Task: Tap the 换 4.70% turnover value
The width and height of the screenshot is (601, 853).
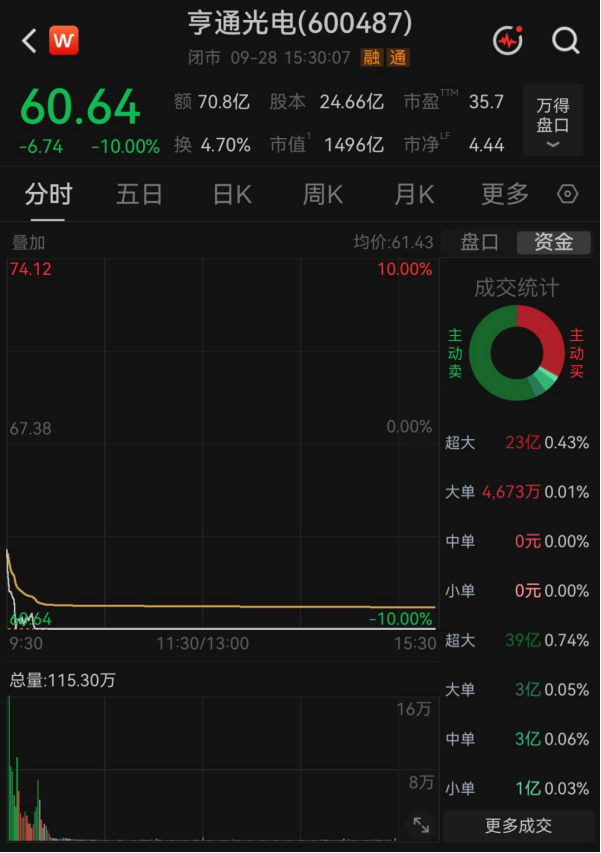Action: point(212,145)
